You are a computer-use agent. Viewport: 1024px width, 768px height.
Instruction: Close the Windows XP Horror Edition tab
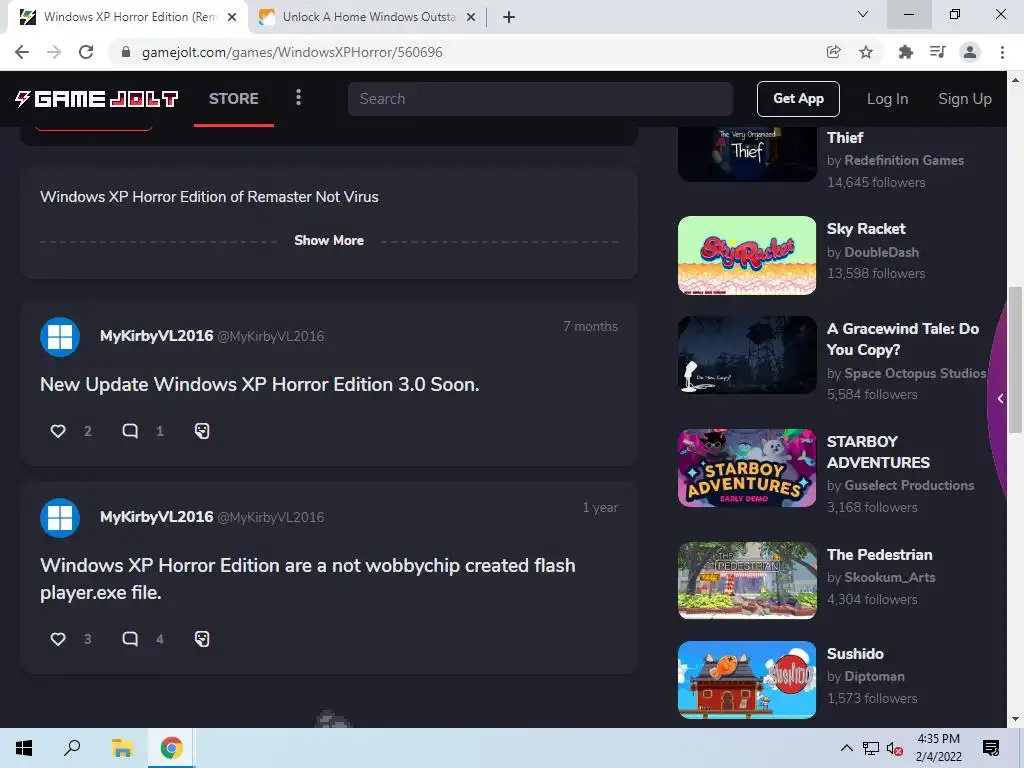232,18
